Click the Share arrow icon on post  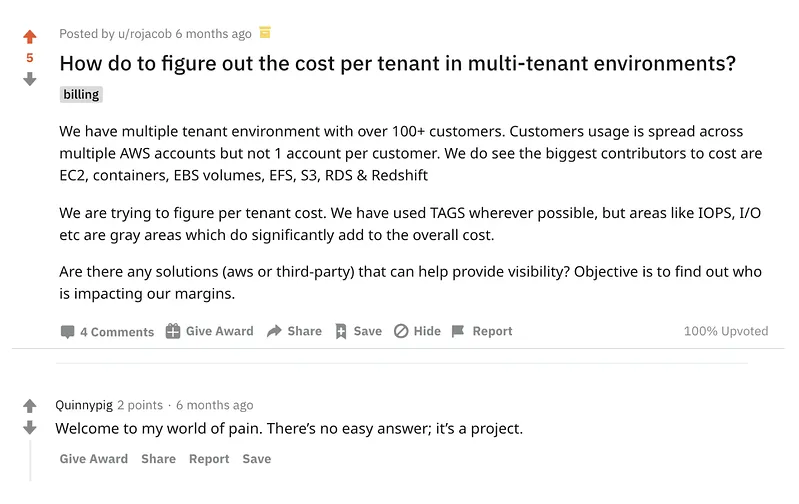pos(274,331)
